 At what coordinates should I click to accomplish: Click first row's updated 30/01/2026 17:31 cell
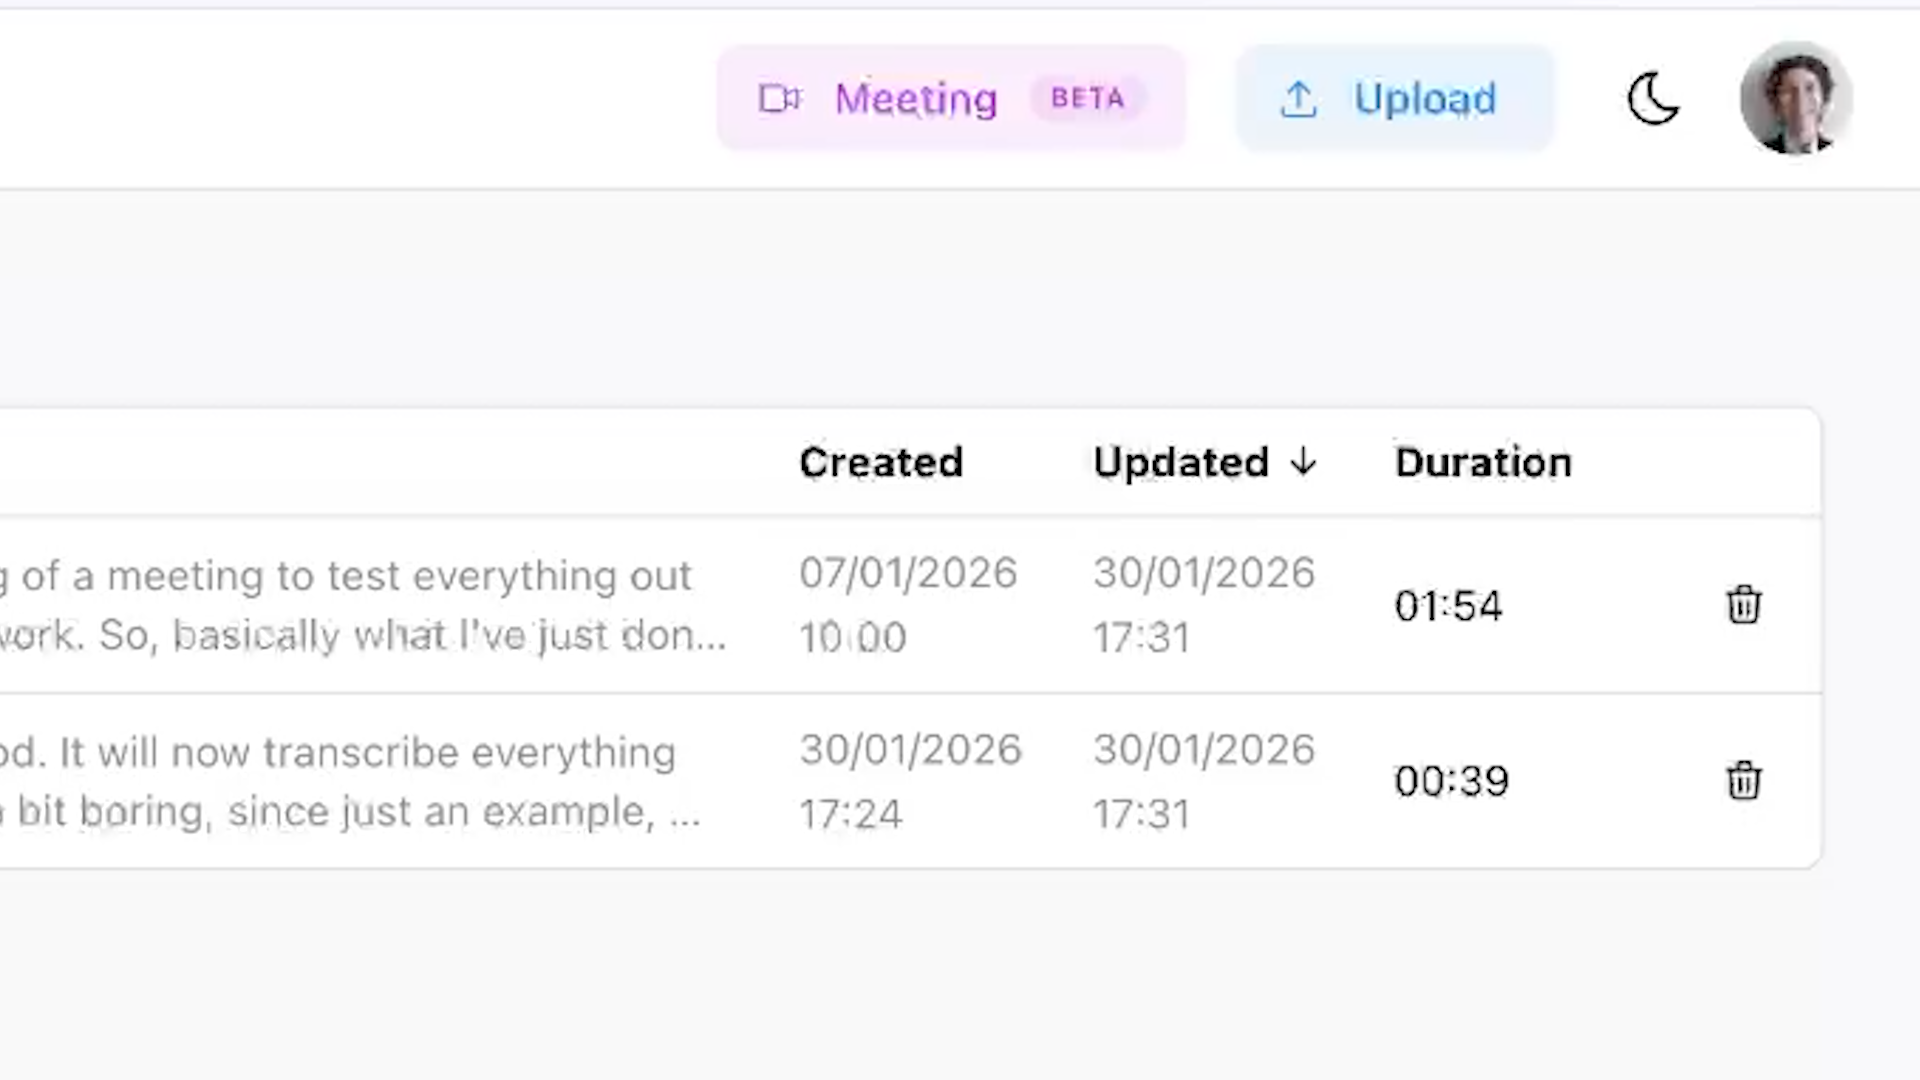point(1203,605)
